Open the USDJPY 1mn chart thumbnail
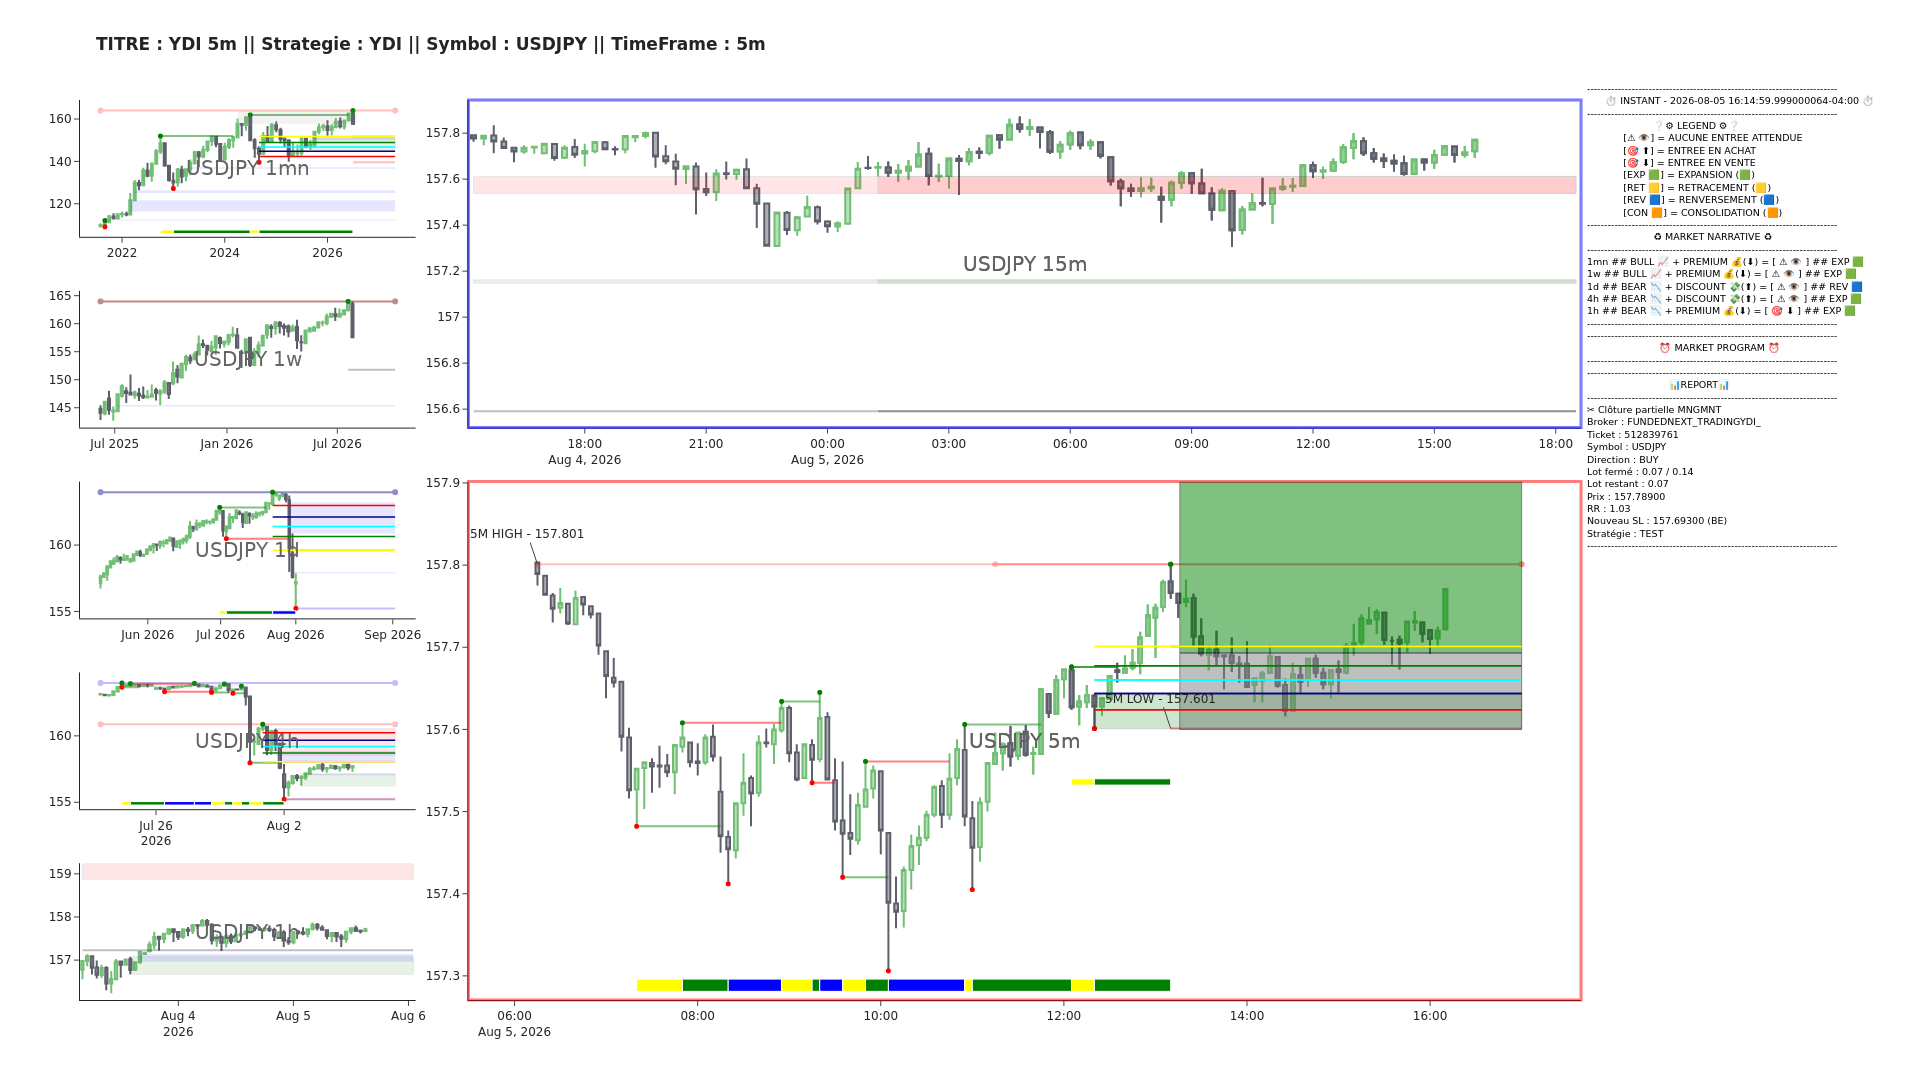This screenshot has height=1080, width=1920. (247, 168)
